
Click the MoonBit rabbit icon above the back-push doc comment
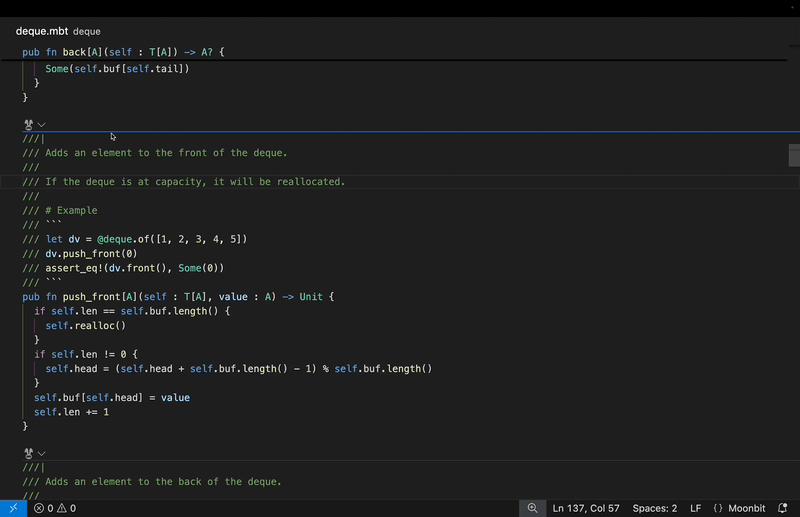point(29,453)
